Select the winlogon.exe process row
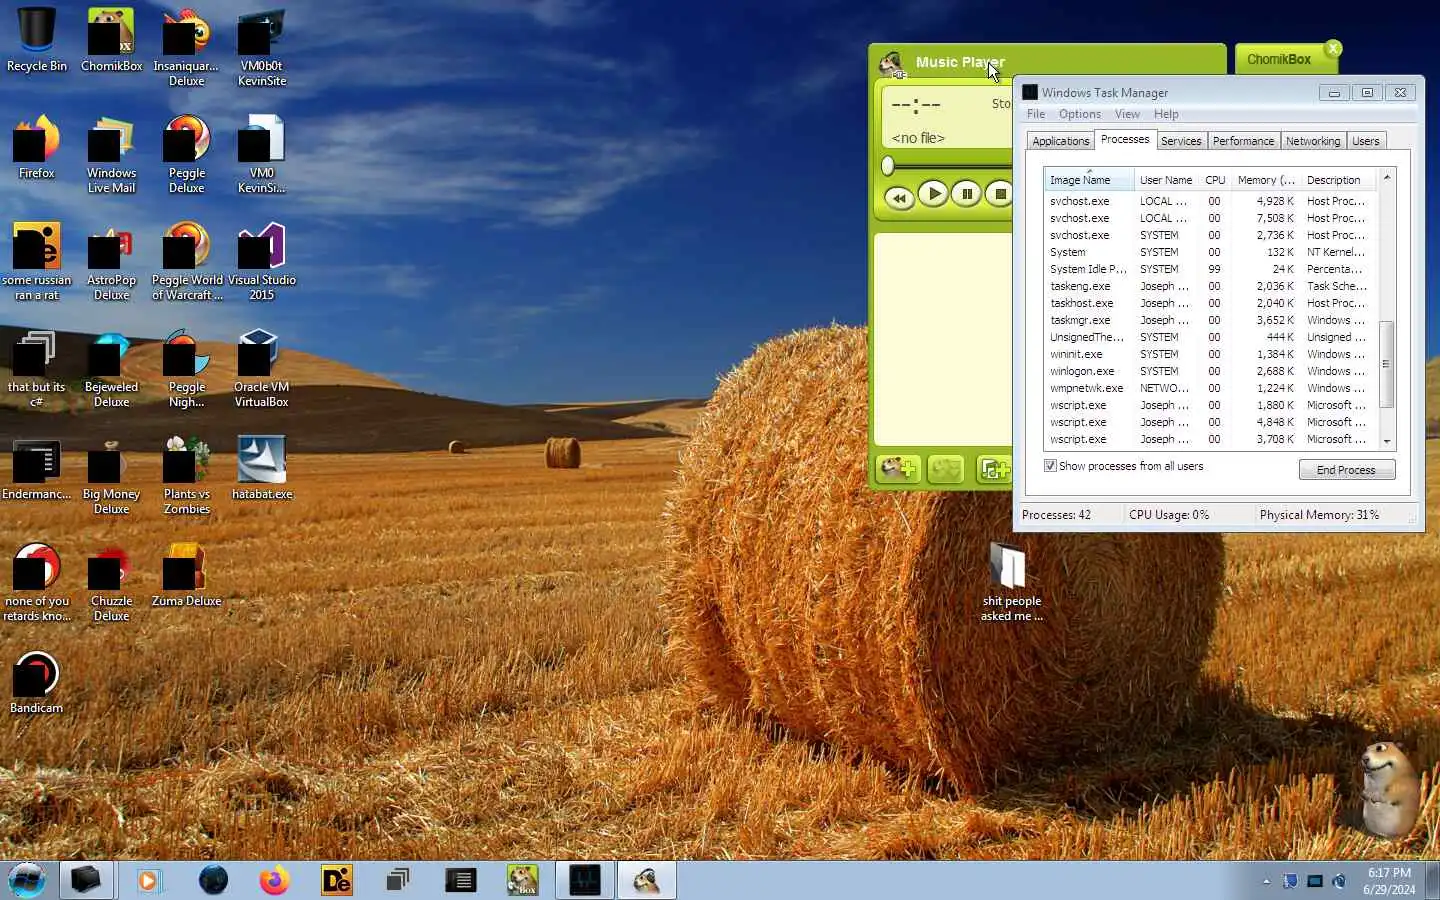The height and width of the screenshot is (900, 1440). (1211, 371)
